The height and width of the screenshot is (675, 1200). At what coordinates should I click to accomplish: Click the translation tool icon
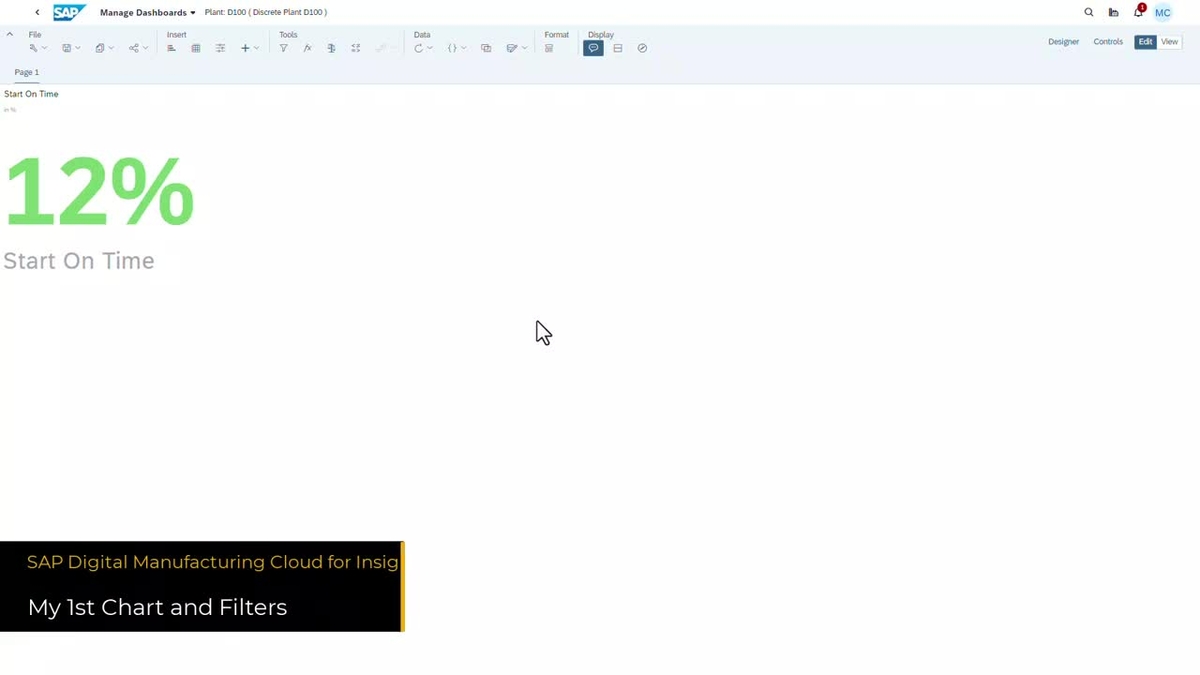tap(331, 47)
